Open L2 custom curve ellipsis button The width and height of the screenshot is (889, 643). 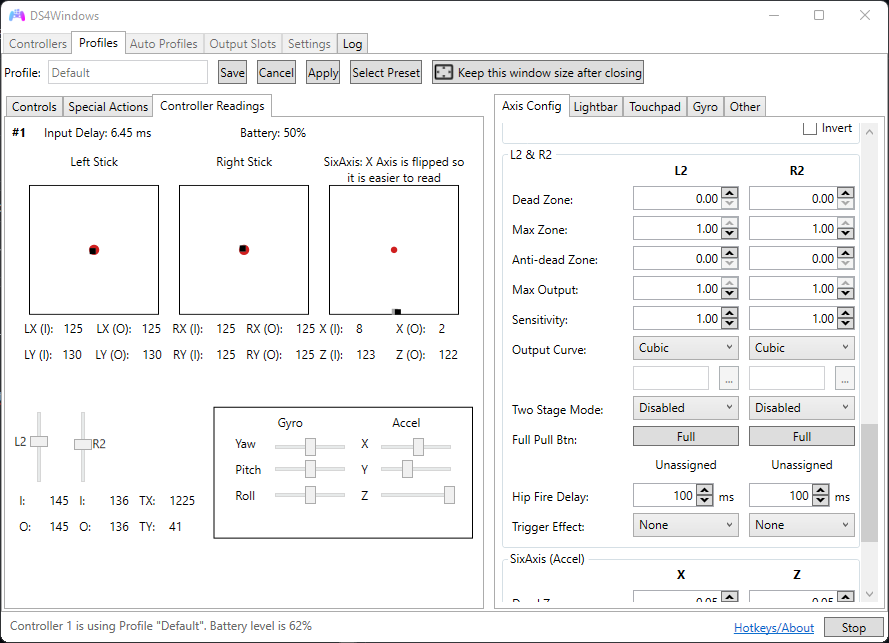point(729,378)
